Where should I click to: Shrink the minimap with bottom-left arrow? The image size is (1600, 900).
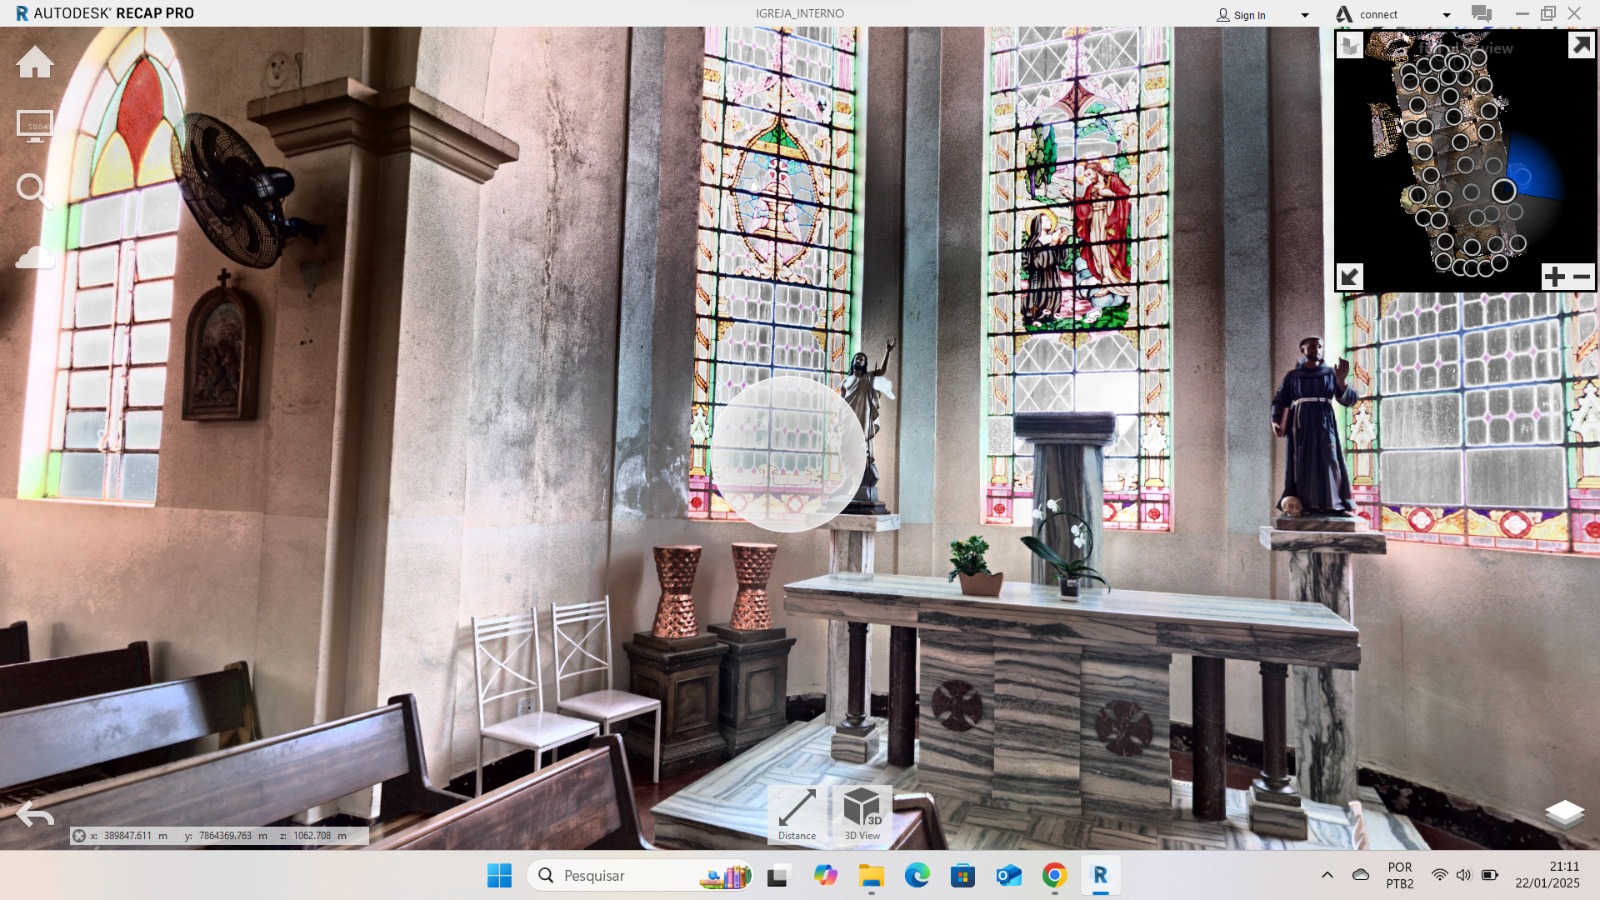(1350, 277)
